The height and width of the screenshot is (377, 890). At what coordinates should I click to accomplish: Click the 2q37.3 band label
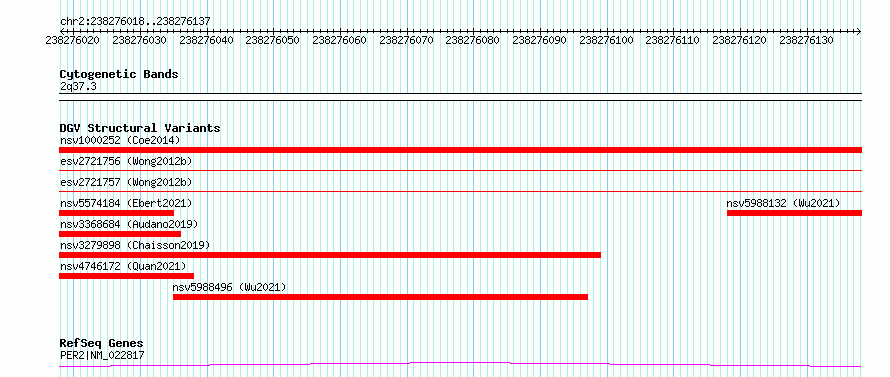(78, 86)
